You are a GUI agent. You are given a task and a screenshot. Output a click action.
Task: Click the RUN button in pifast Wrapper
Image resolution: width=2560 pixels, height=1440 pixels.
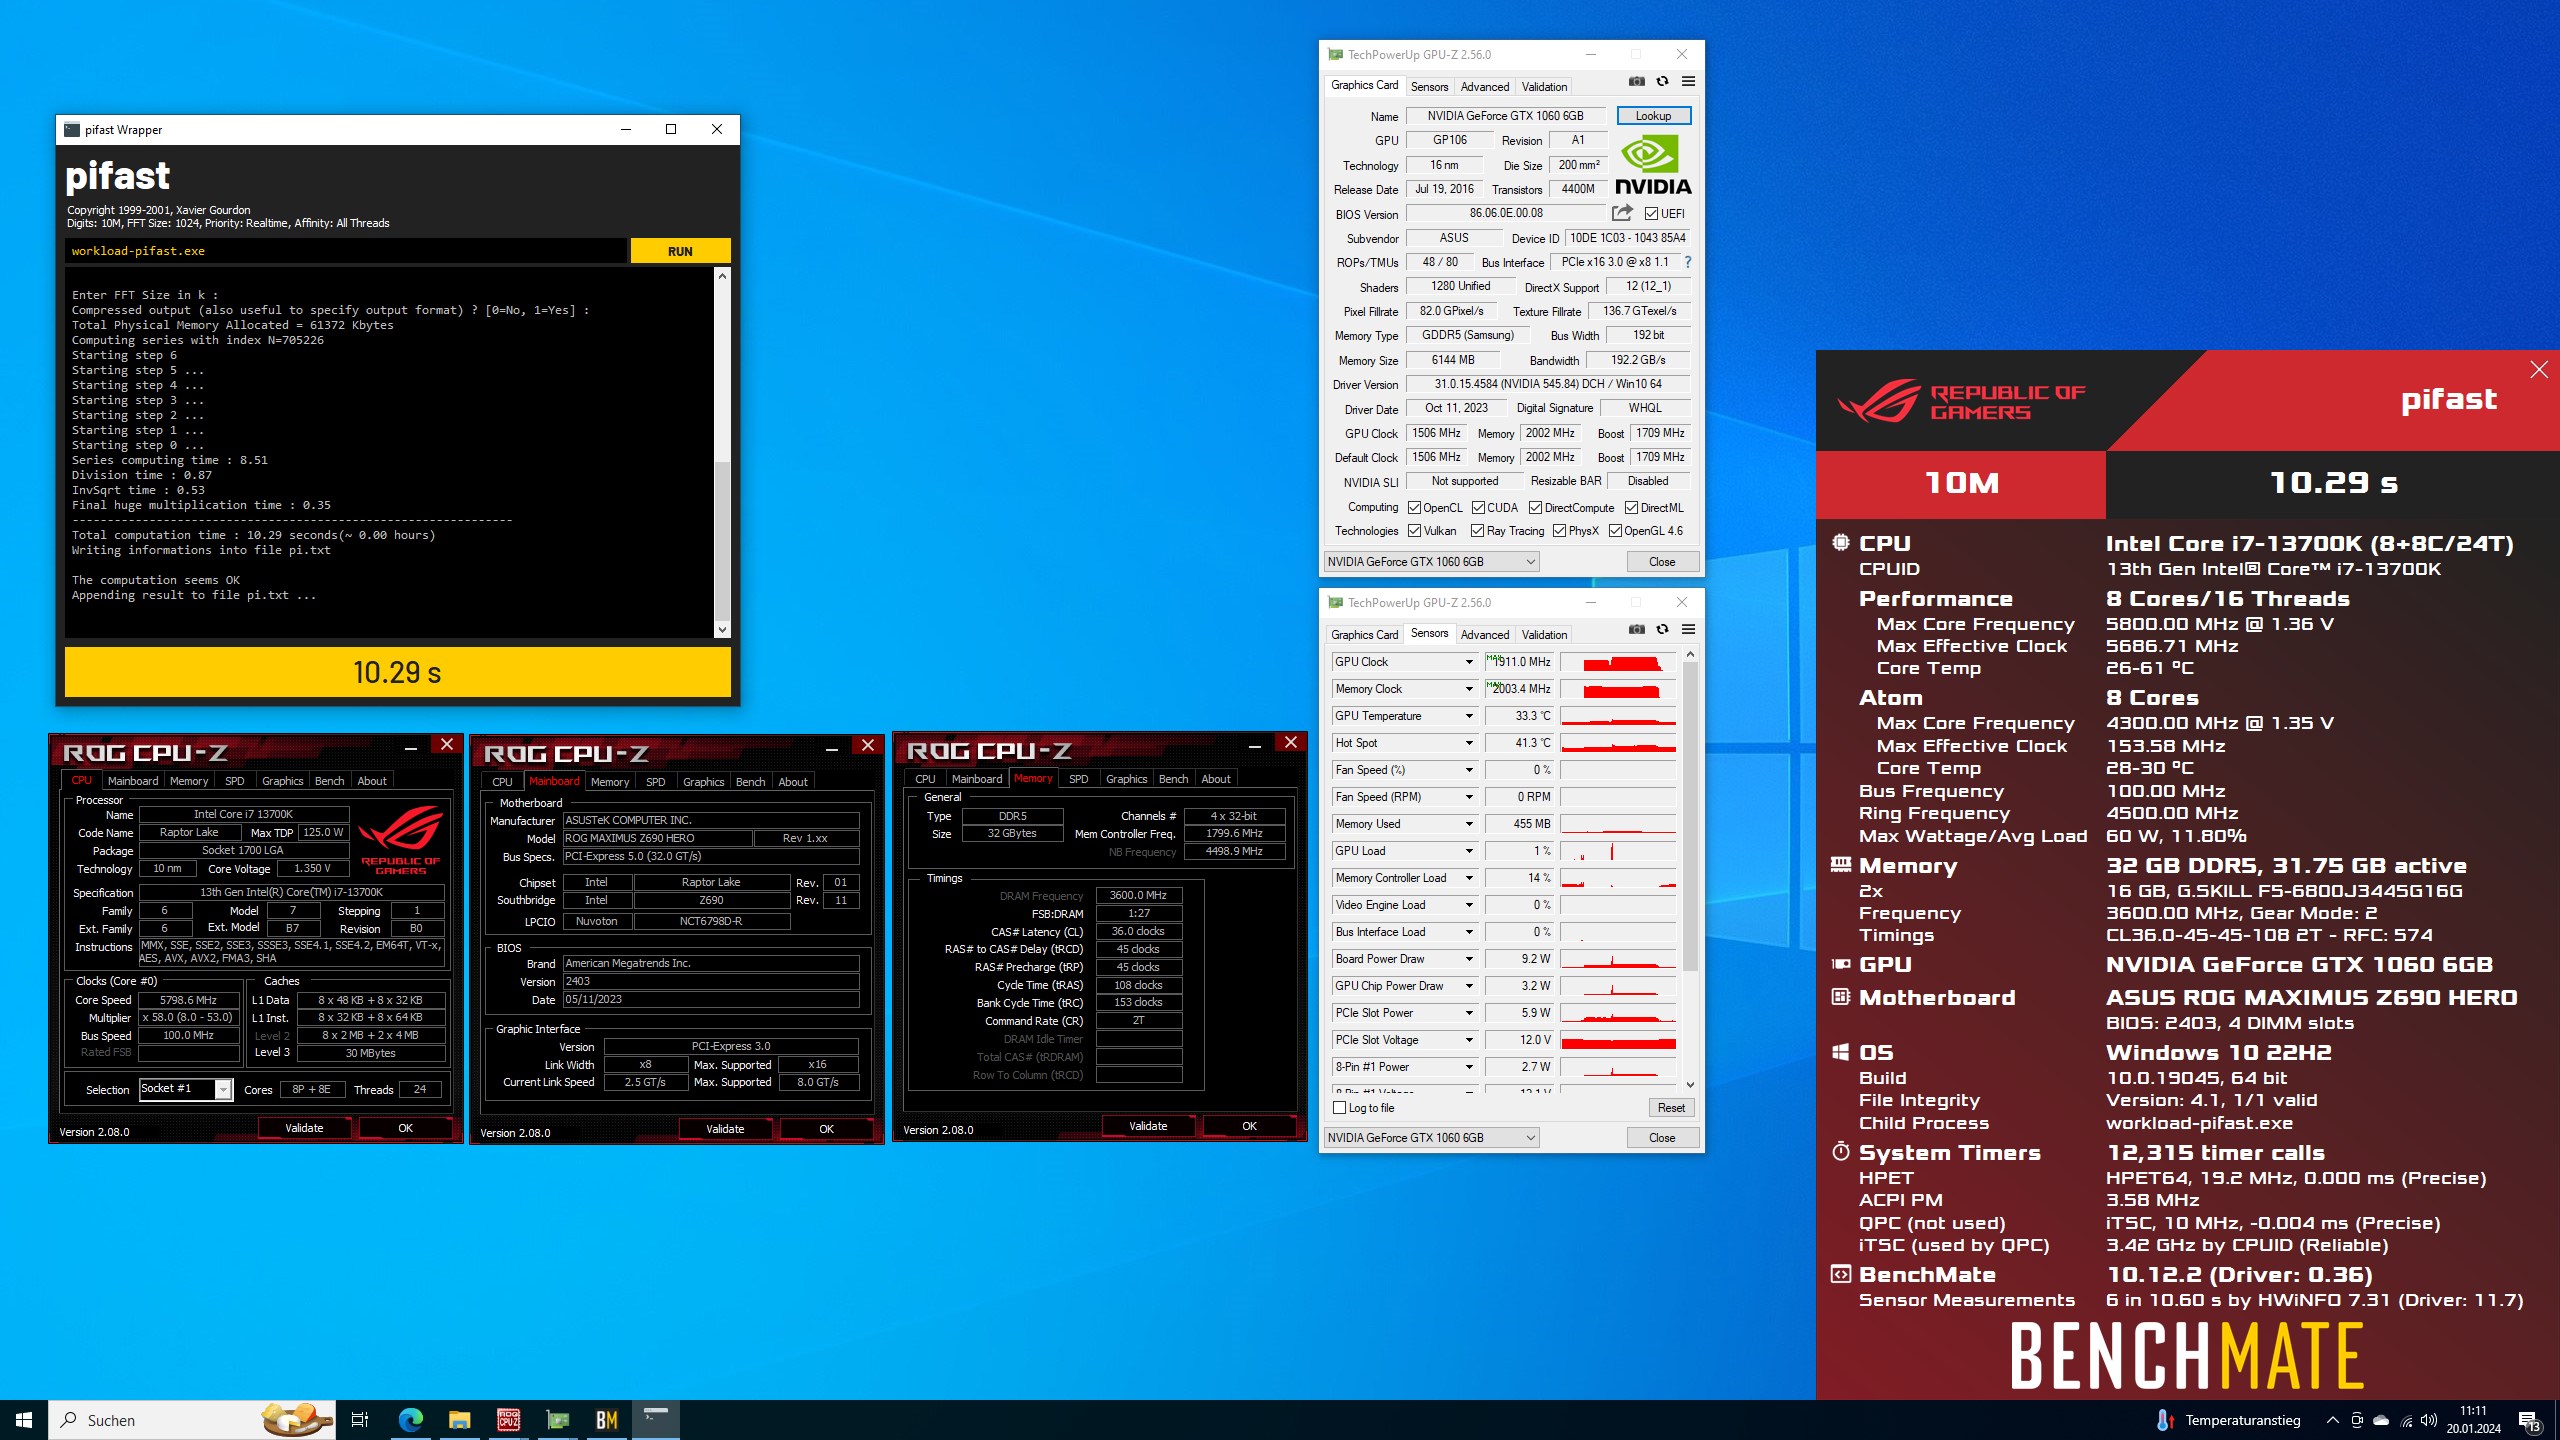click(x=680, y=251)
